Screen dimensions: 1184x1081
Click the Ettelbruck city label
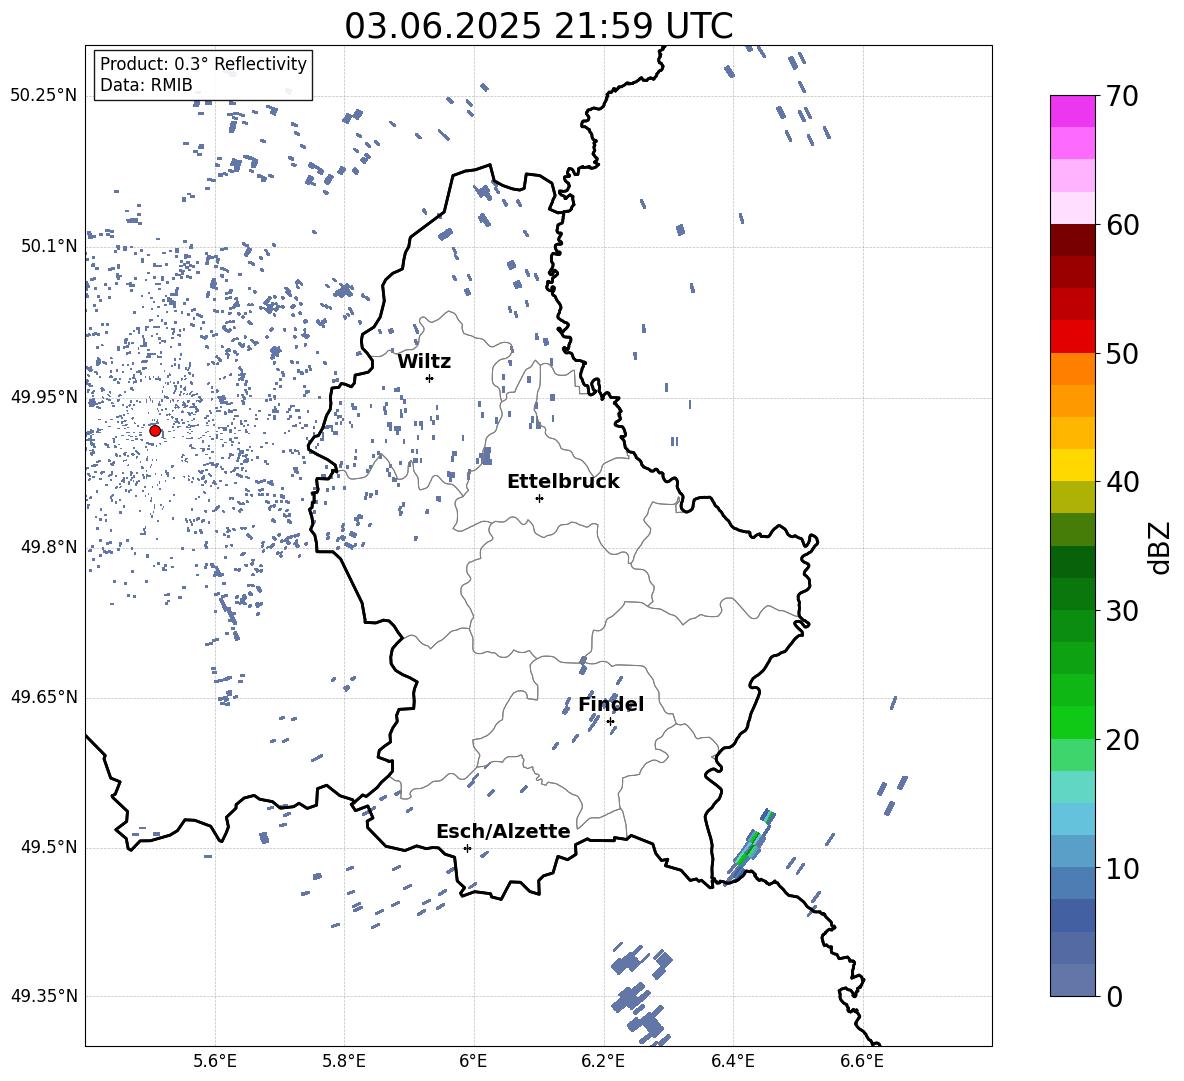tap(563, 482)
